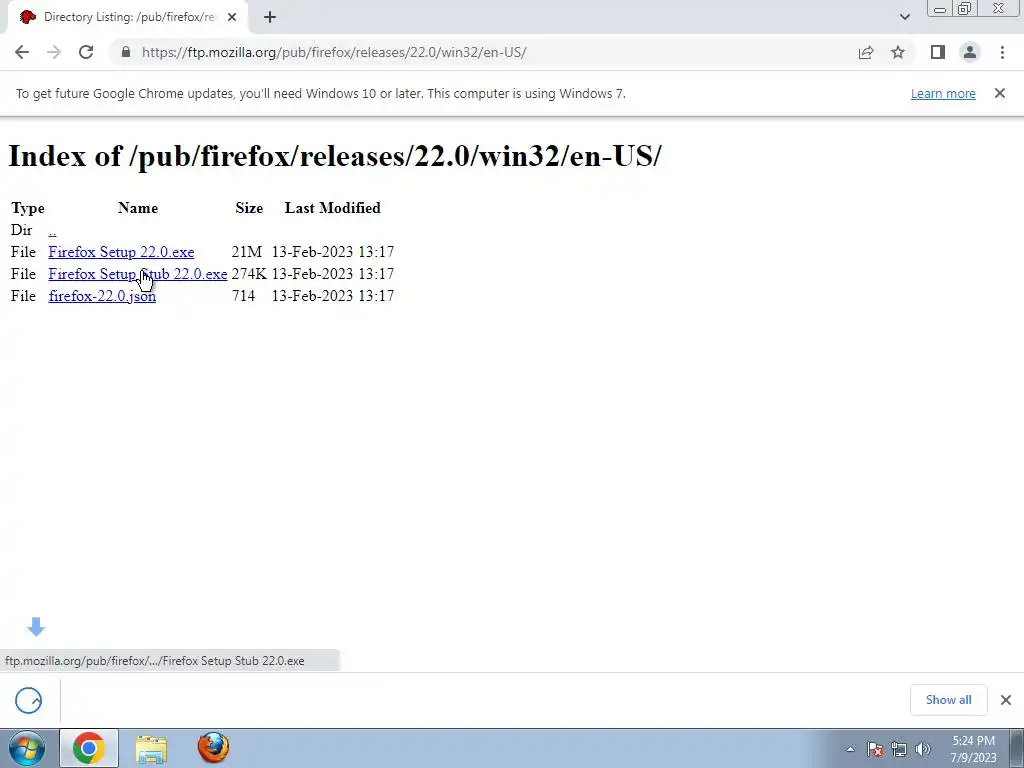Image resolution: width=1024 pixels, height=768 pixels.
Task: Open the network tray icon
Action: click(x=899, y=749)
